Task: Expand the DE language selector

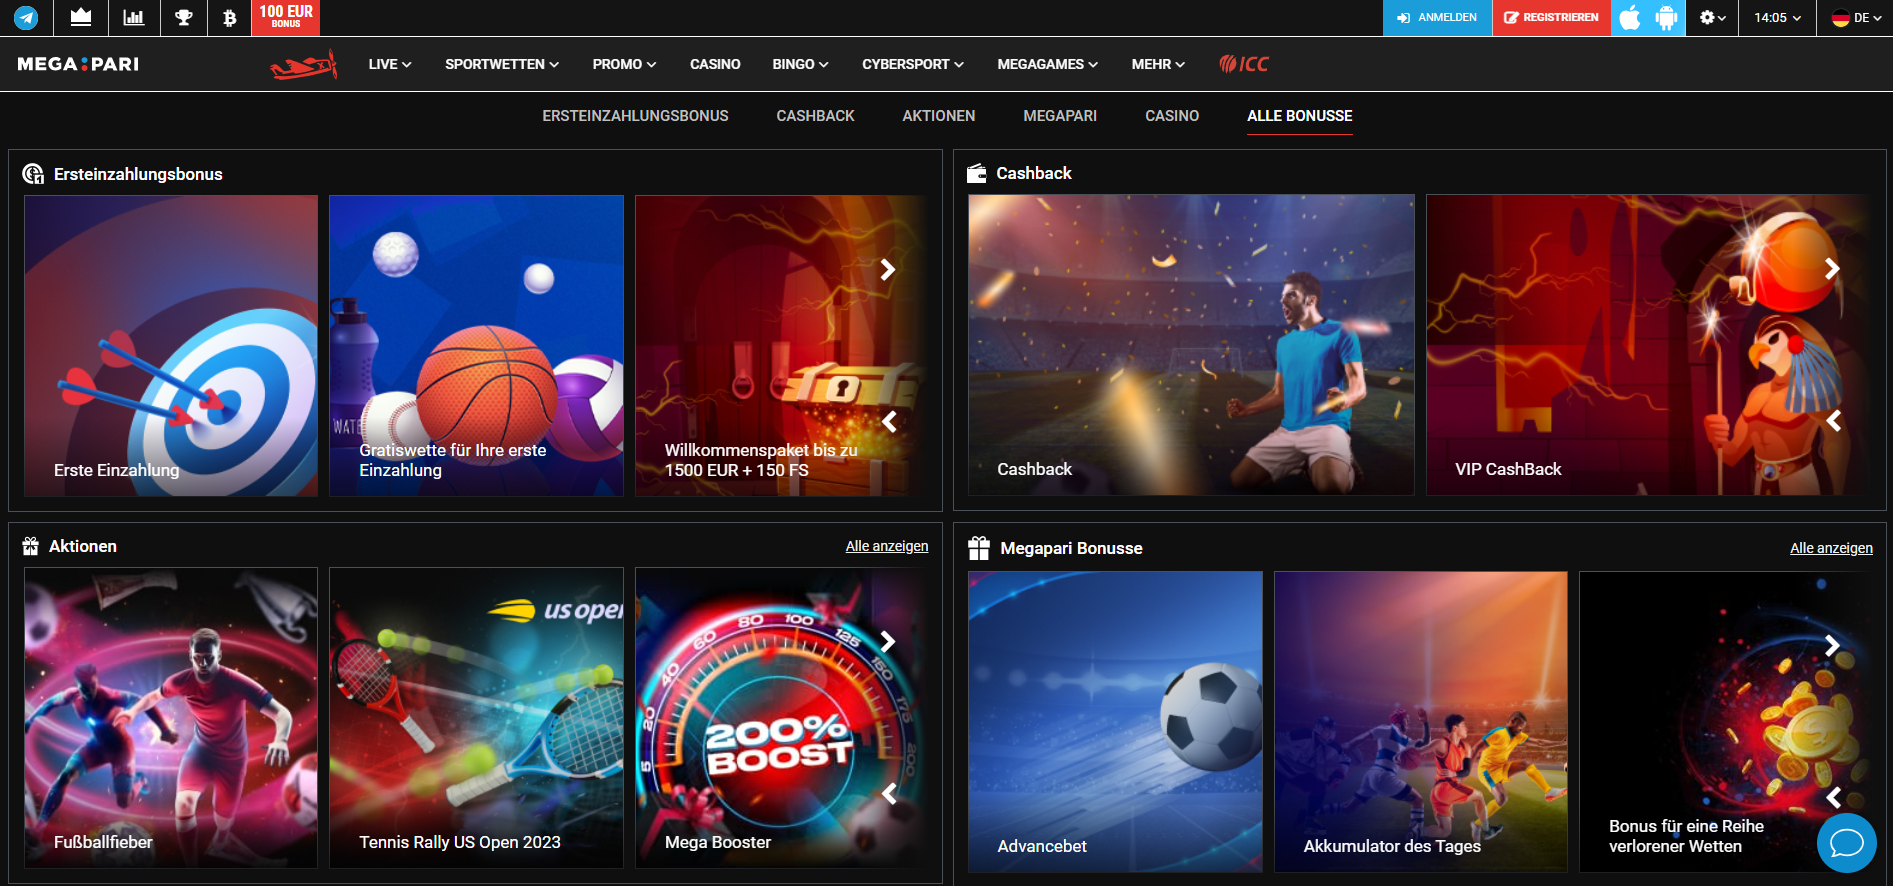Action: click(1854, 18)
